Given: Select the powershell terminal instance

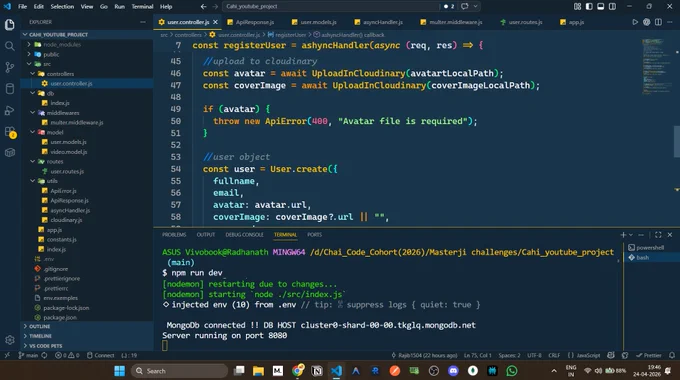Looking at the screenshot, I should click(650, 248).
